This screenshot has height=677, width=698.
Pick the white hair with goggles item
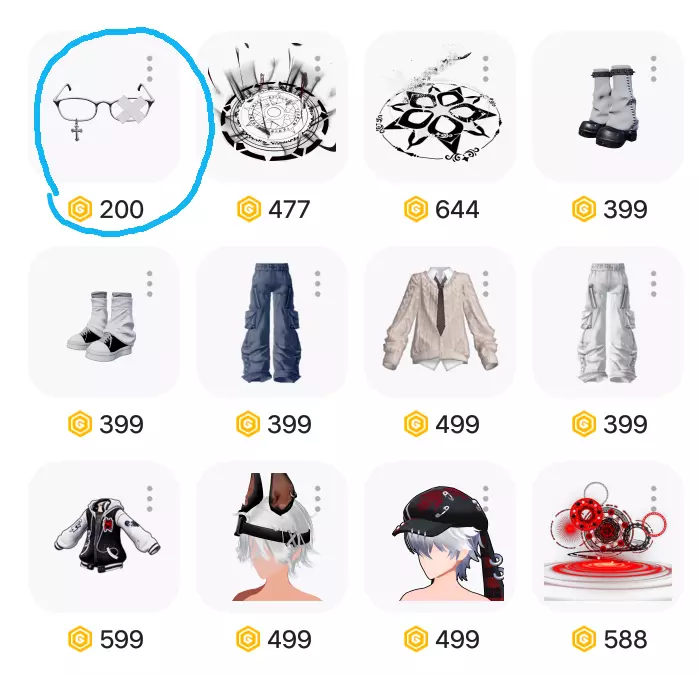pos(272,537)
